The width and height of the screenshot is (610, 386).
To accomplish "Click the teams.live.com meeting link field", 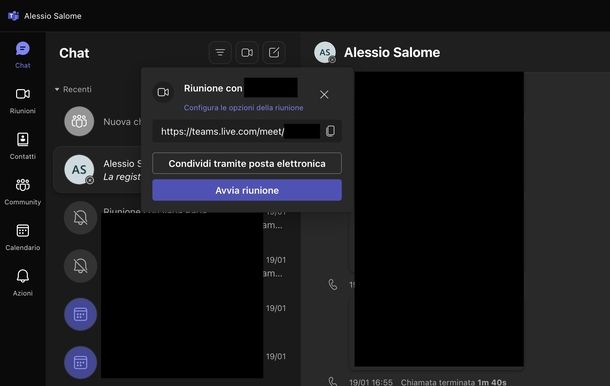I will pyautogui.click(x=247, y=131).
